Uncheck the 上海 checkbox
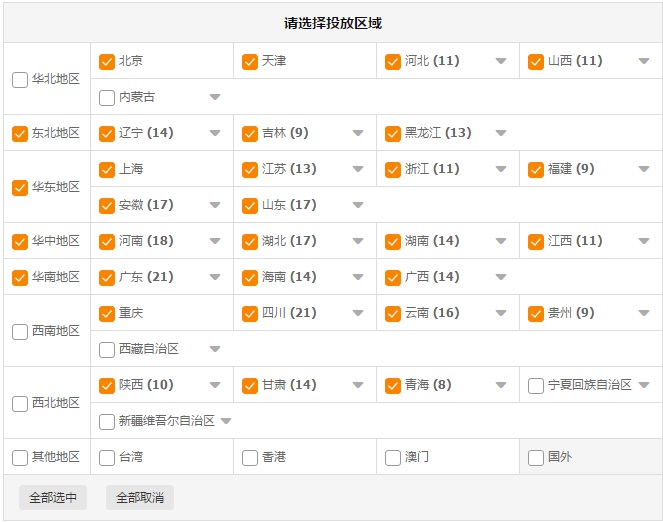The image size is (663, 522). click(107, 169)
